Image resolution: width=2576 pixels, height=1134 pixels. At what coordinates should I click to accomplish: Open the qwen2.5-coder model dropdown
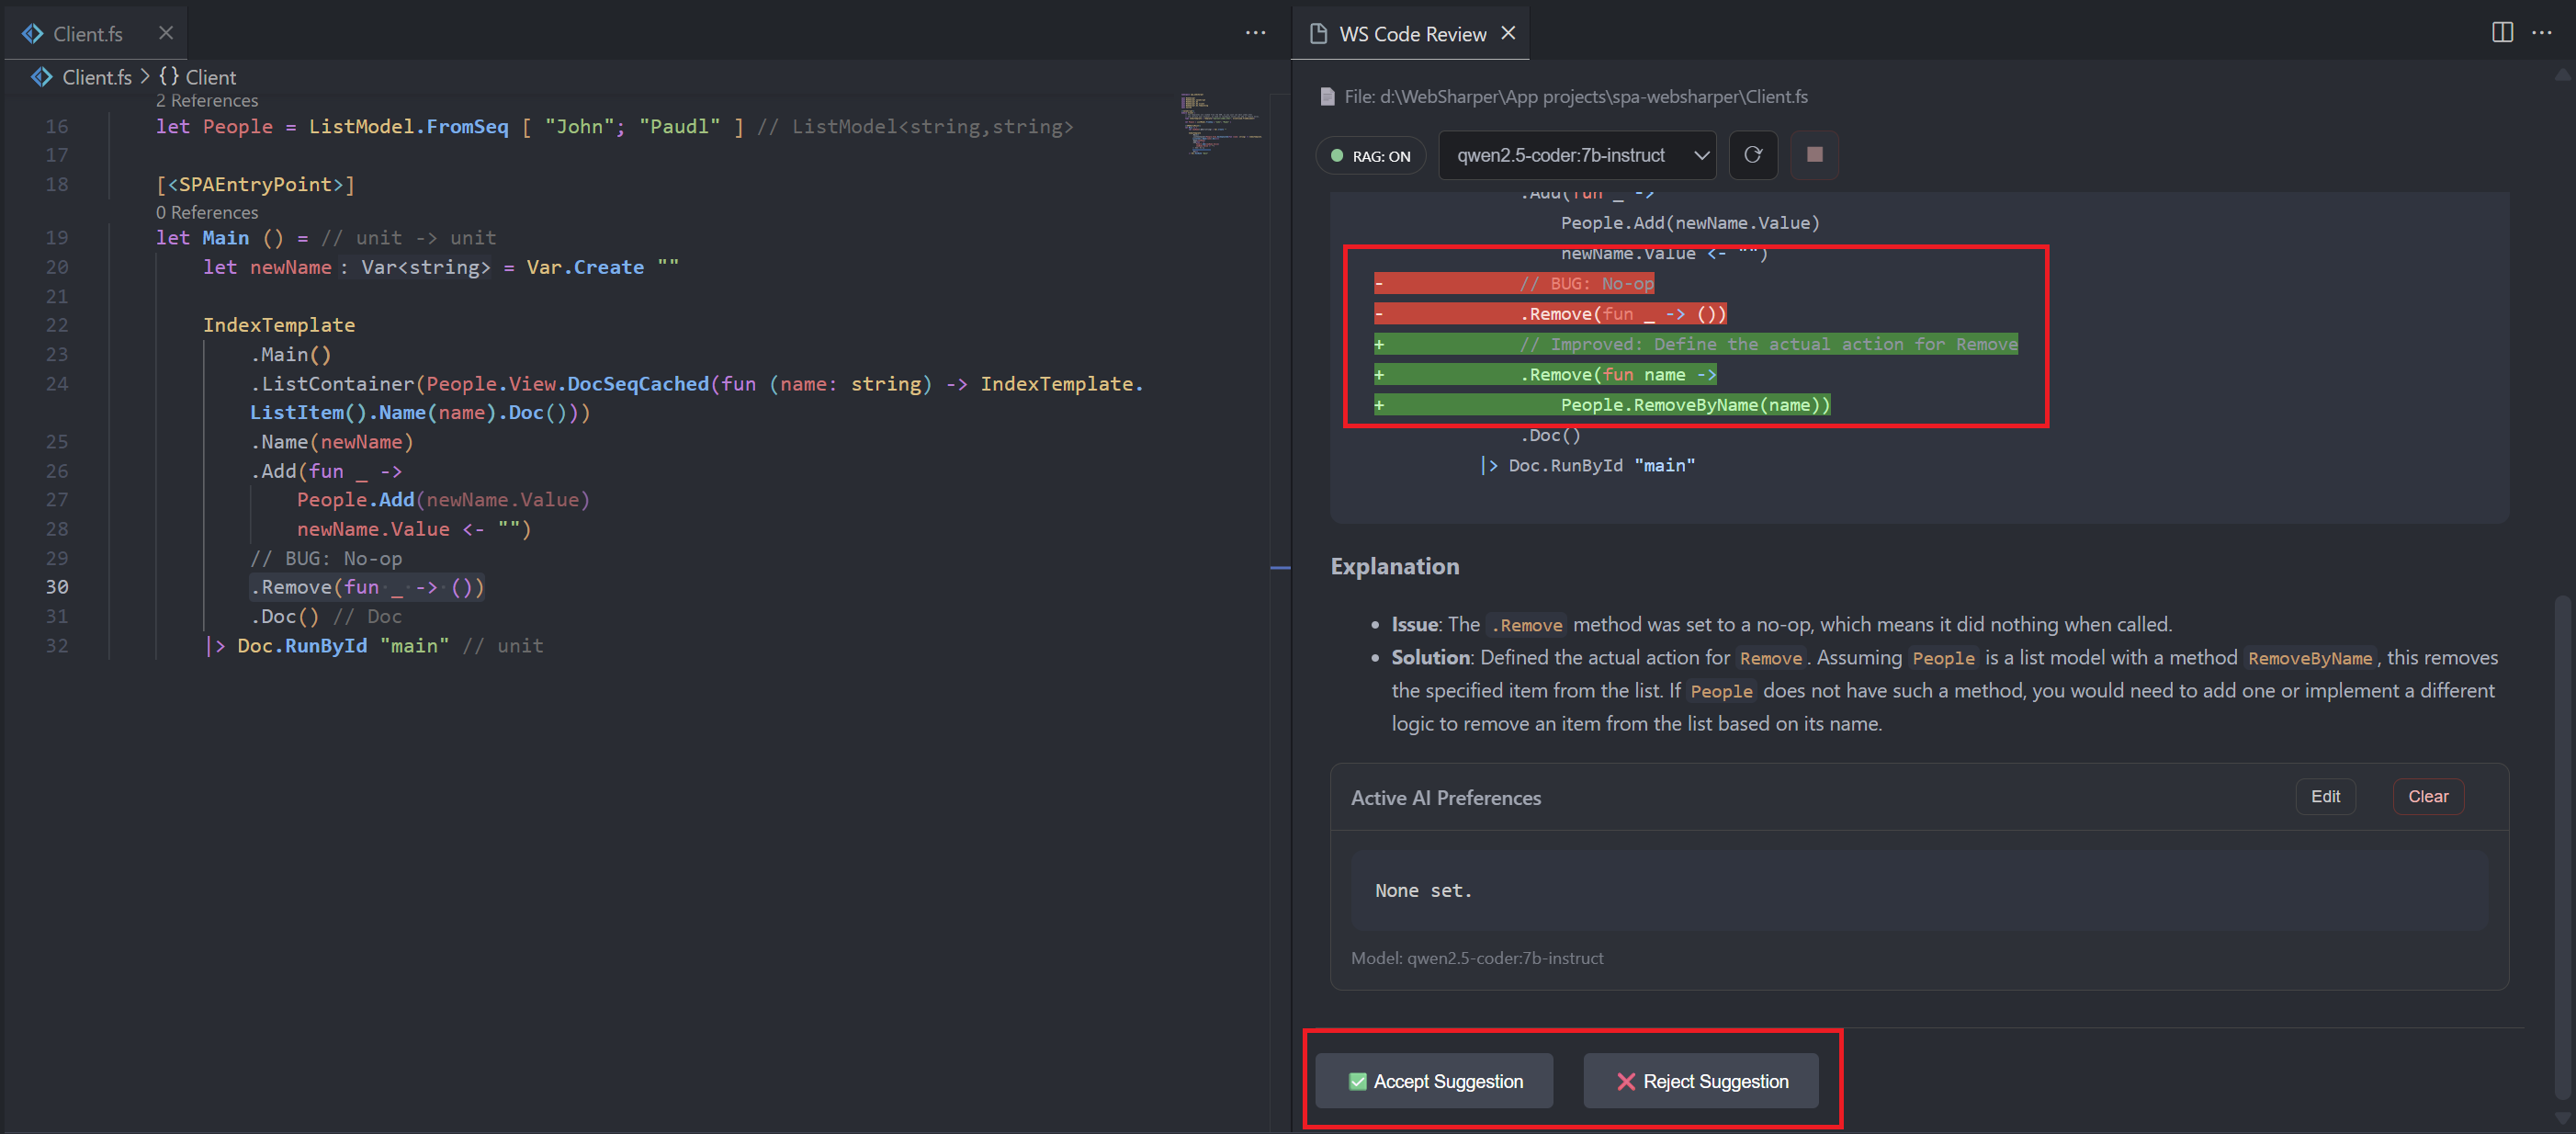tap(1577, 155)
